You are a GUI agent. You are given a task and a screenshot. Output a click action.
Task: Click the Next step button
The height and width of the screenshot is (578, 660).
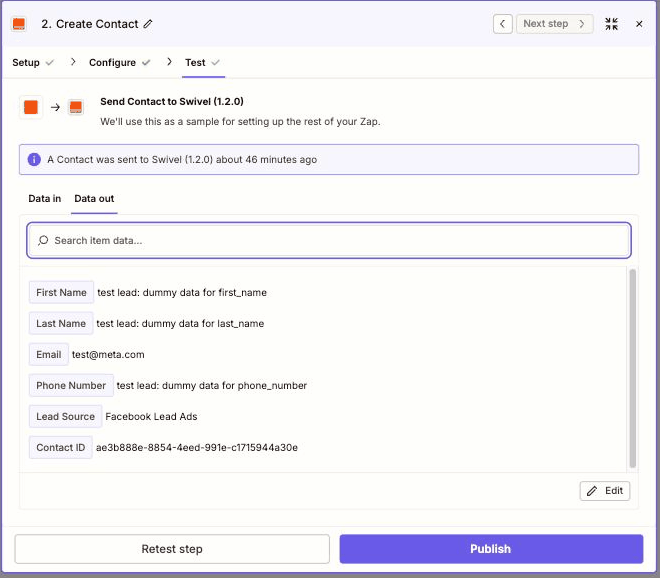554,24
